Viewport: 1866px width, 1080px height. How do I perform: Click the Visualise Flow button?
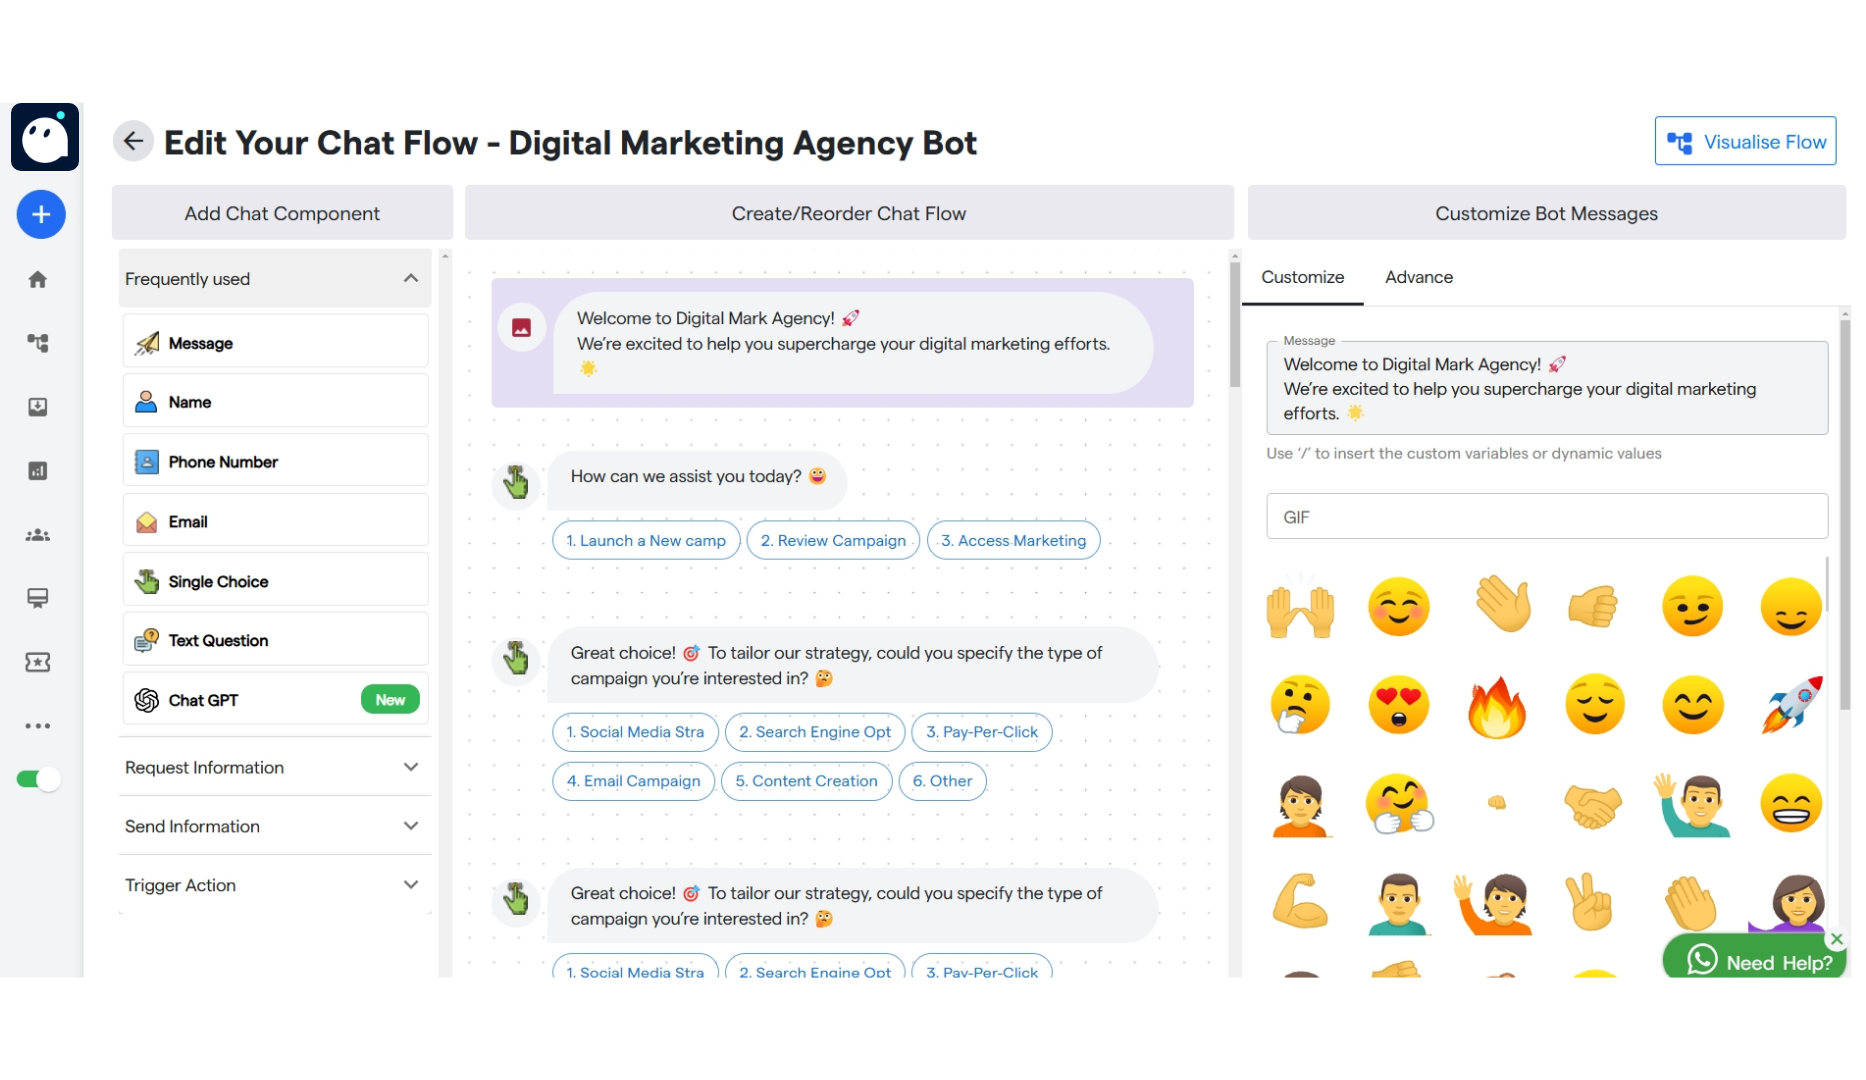(1745, 141)
